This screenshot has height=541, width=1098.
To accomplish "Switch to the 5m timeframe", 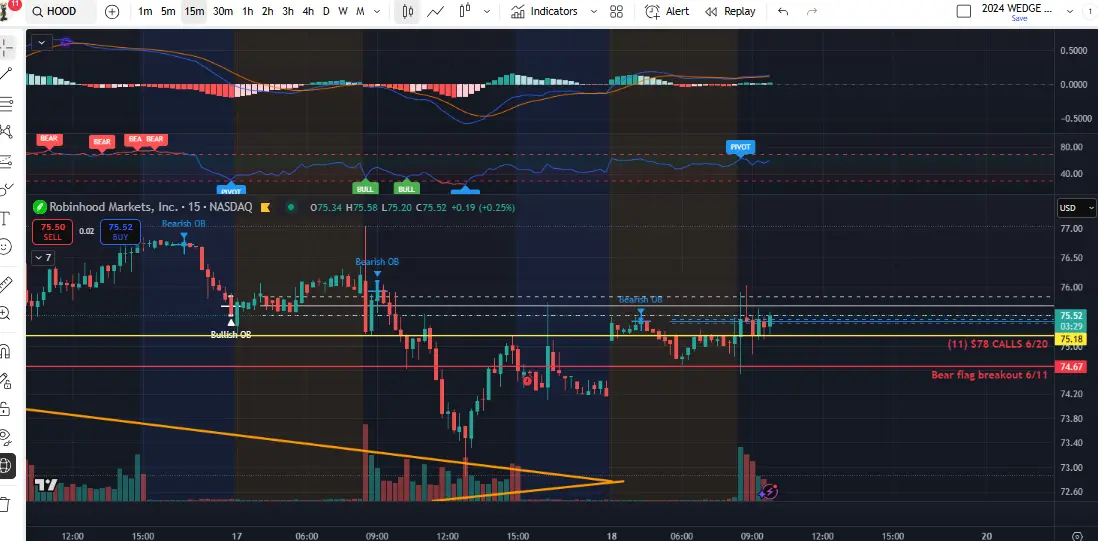I will coord(168,11).
